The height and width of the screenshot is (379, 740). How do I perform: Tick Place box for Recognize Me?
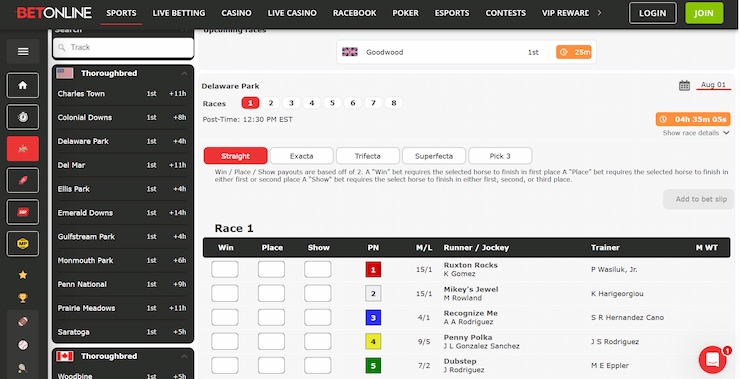coord(271,318)
